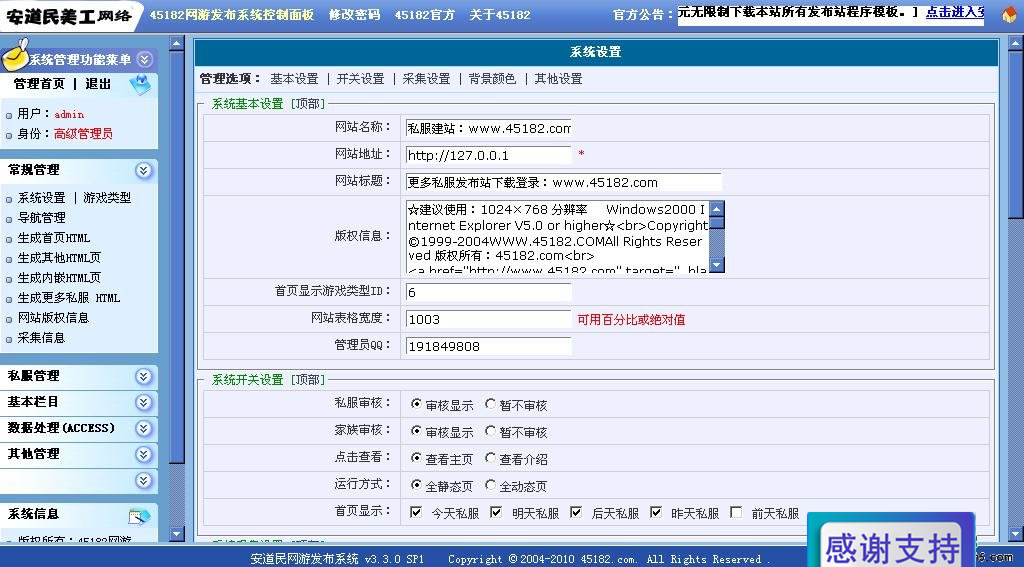Click 生成首页HTML in the sidebar
This screenshot has height=567, width=1024.
point(54,238)
